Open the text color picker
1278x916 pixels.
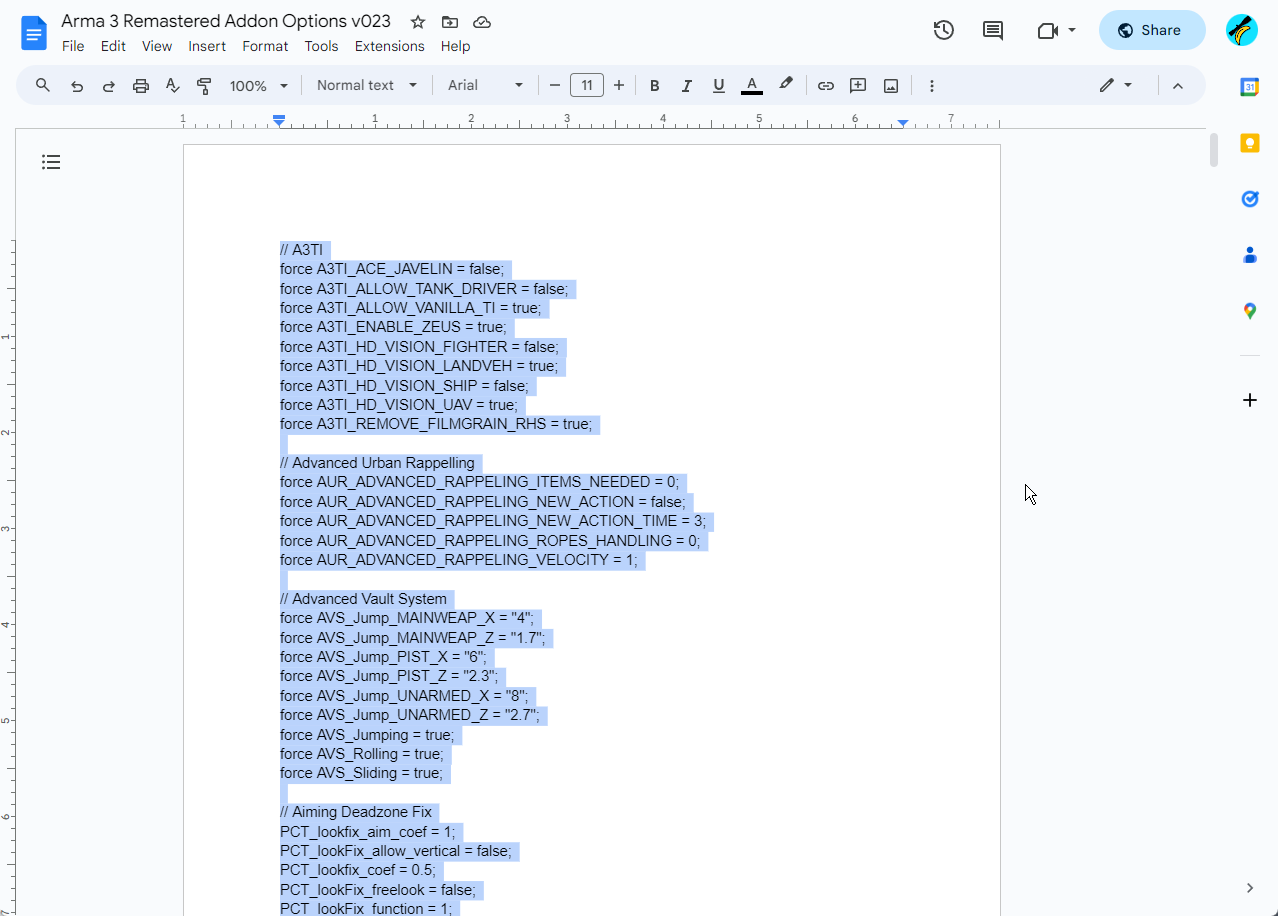point(752,86)
